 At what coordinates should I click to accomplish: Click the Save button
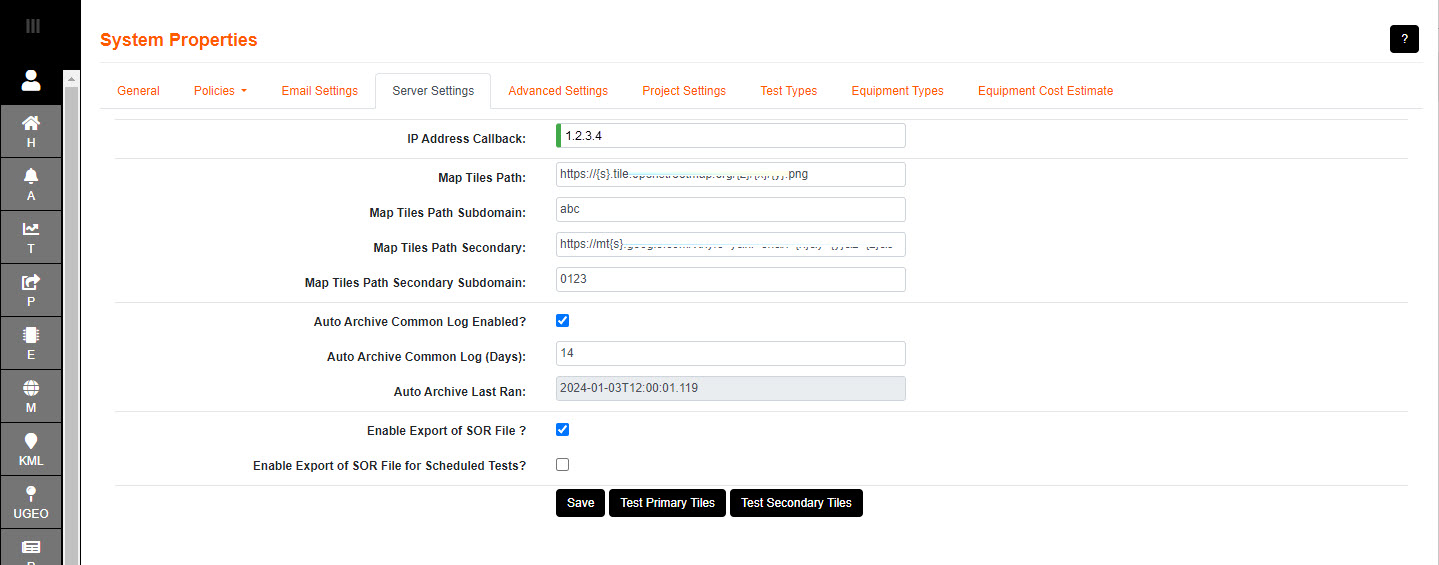[x=580, y=503]
